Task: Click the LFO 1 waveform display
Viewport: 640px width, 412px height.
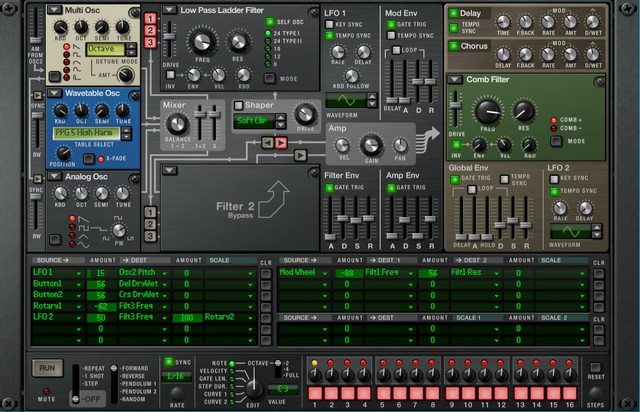Action: pos(346,100)
